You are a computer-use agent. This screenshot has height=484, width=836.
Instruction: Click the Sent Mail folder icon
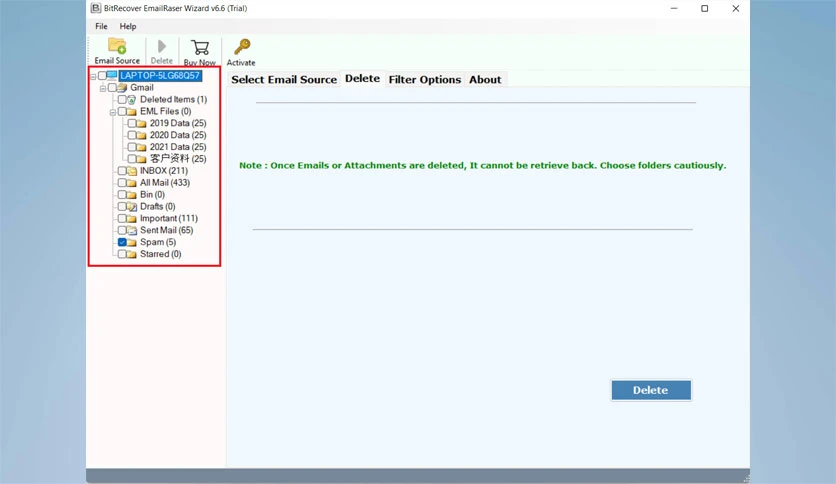132,230
